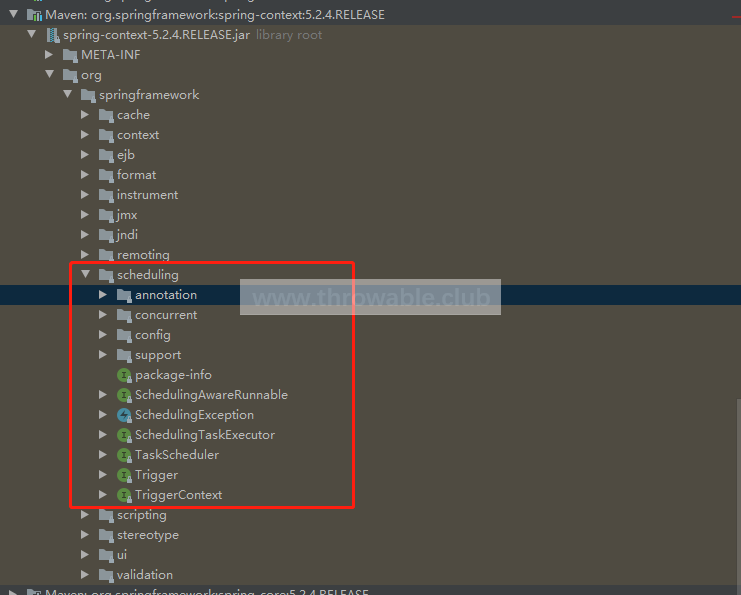Click the SchedulingTaskExecutor interface icon
The width and height of the screenshot is (741, 595).
pos(124,435)
